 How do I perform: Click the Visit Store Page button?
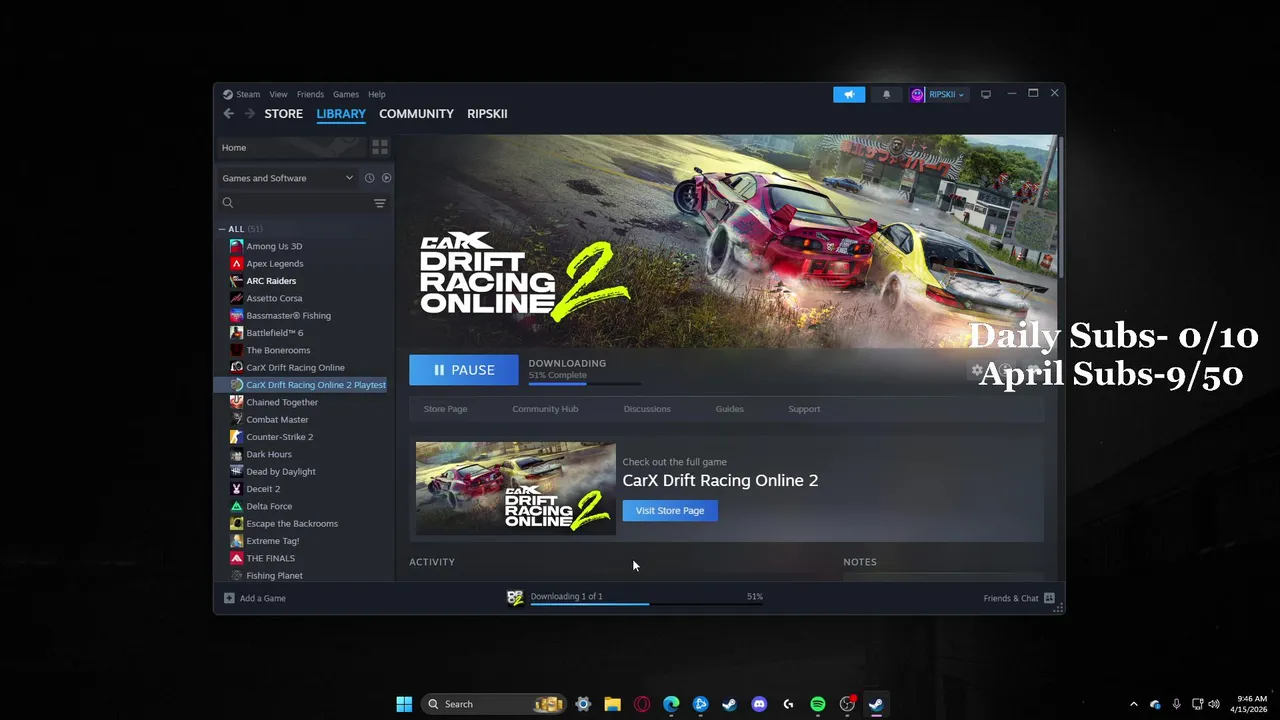point(670,510)
